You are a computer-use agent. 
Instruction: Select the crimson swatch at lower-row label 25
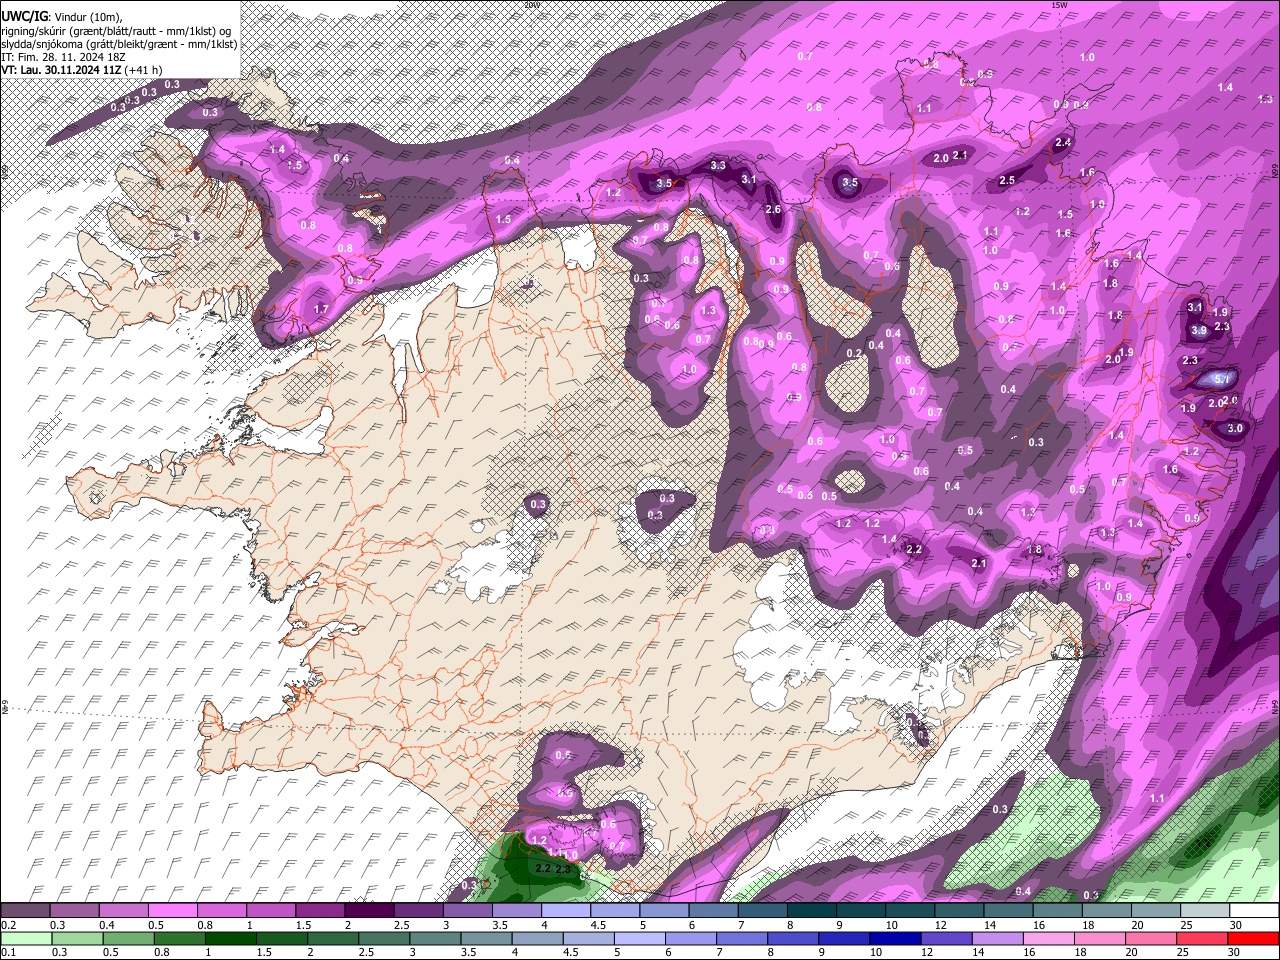(1204, 938)
